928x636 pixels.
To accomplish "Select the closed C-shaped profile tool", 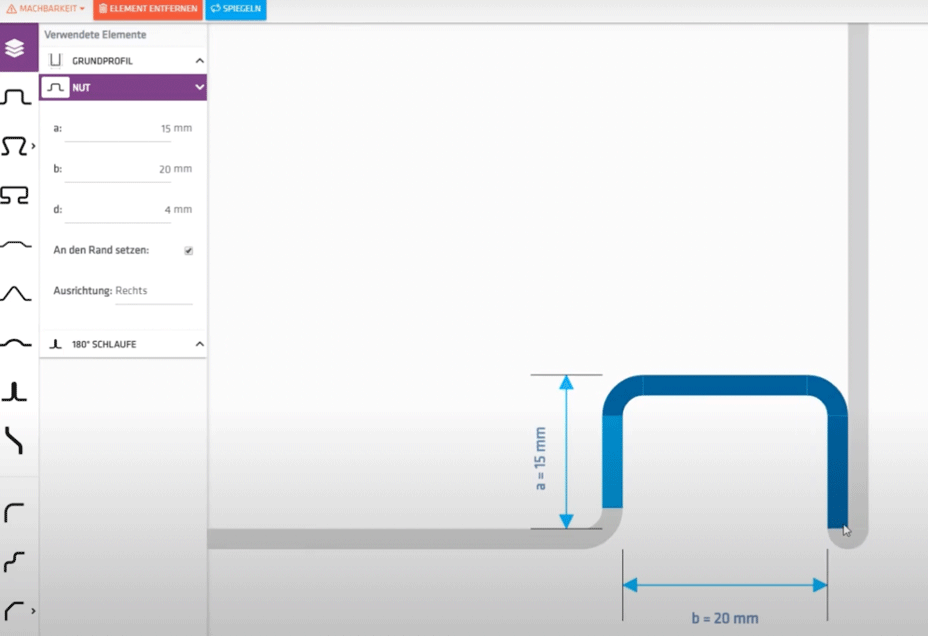I will click(14, 196).
